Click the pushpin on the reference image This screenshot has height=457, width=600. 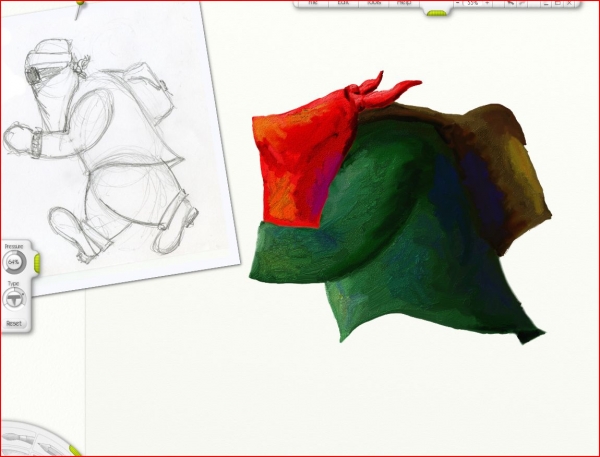[79, 8]
